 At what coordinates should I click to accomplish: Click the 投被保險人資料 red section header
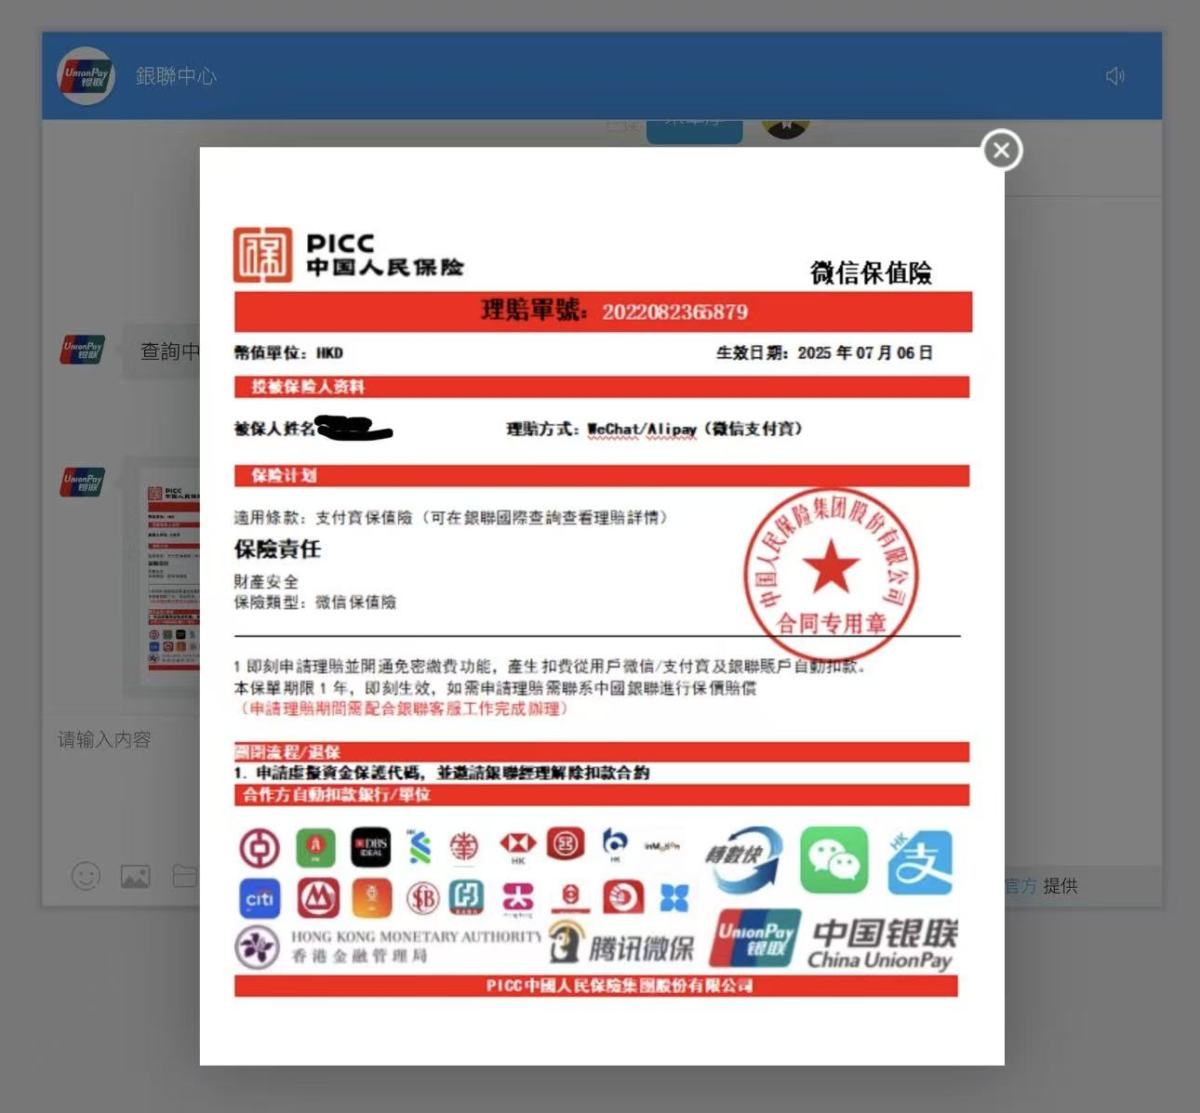[x=602, y=387]
